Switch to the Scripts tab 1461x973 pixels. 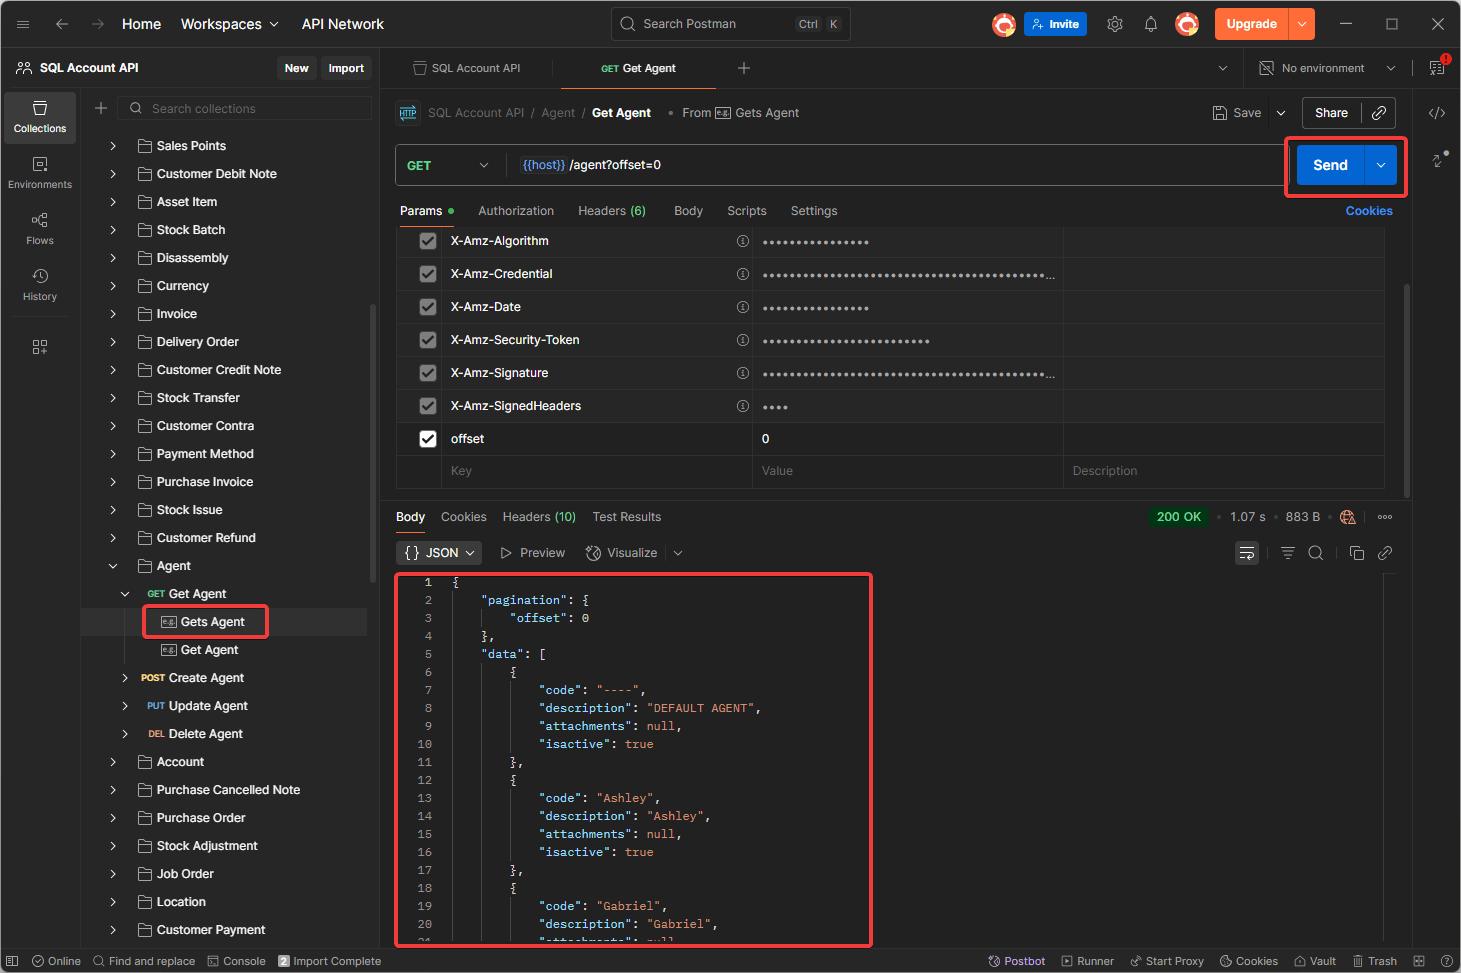coord(747,211)
